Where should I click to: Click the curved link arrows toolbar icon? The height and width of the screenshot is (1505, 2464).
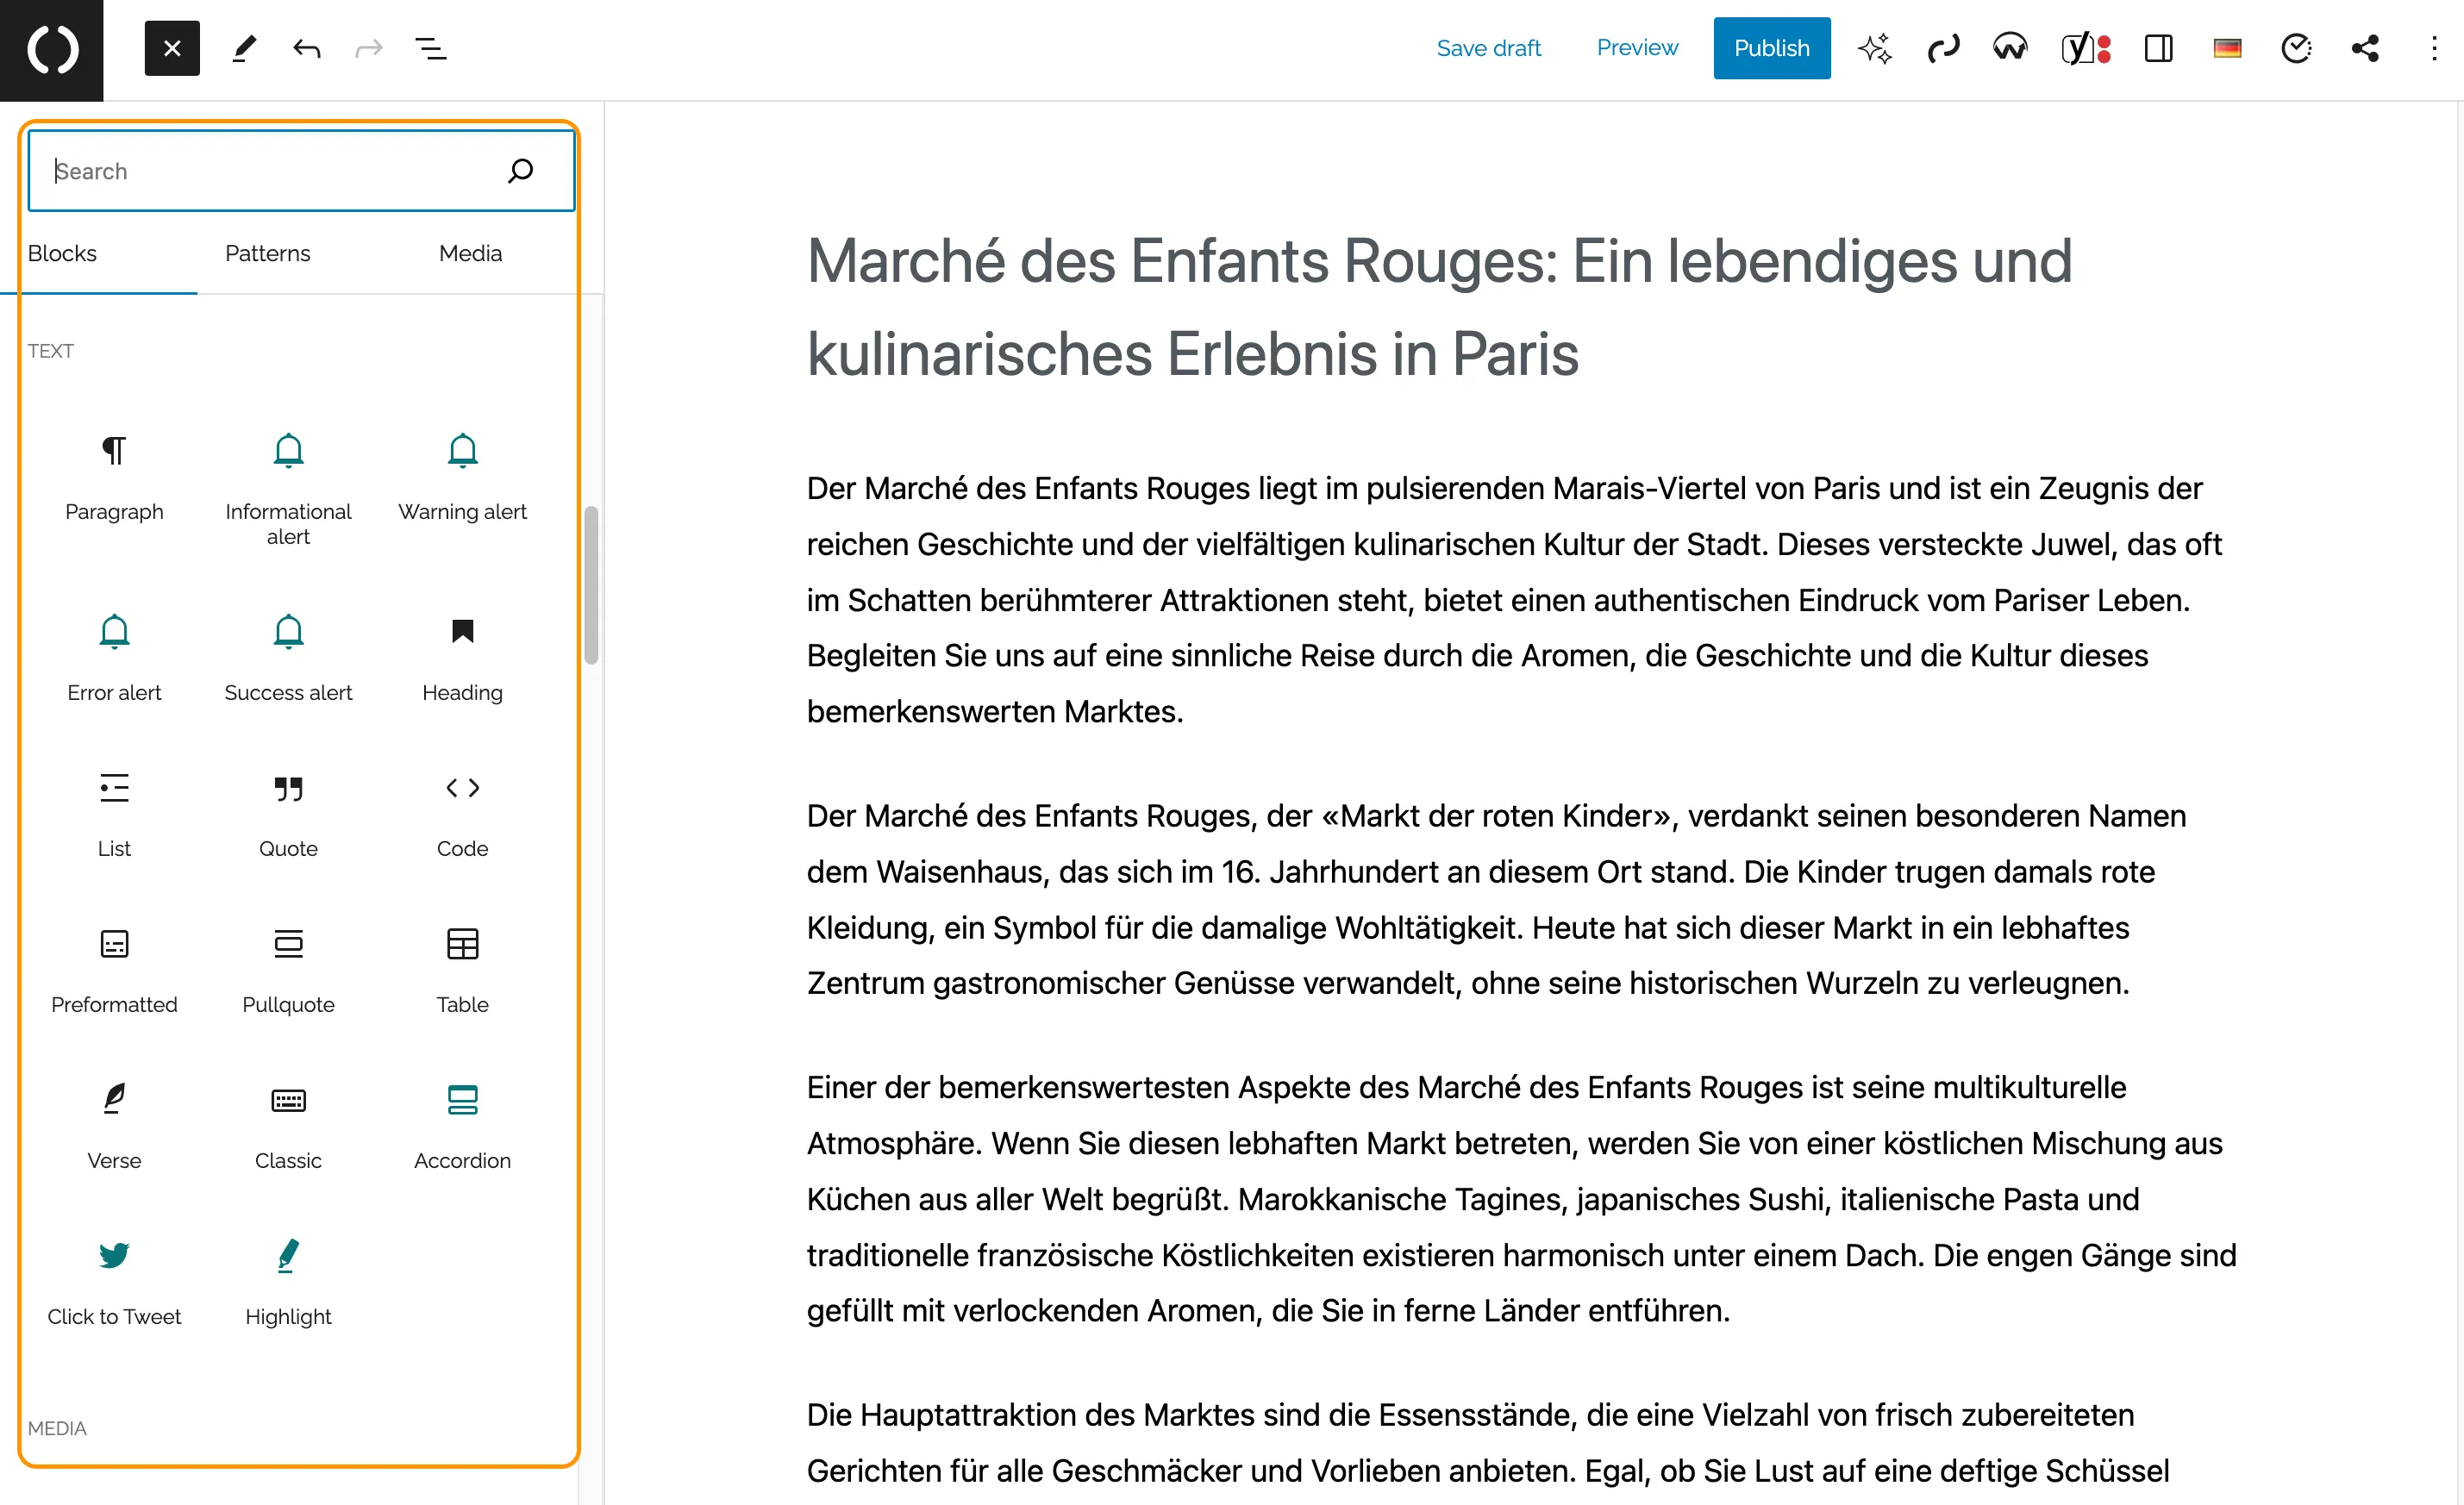(x=1943, y=48)
